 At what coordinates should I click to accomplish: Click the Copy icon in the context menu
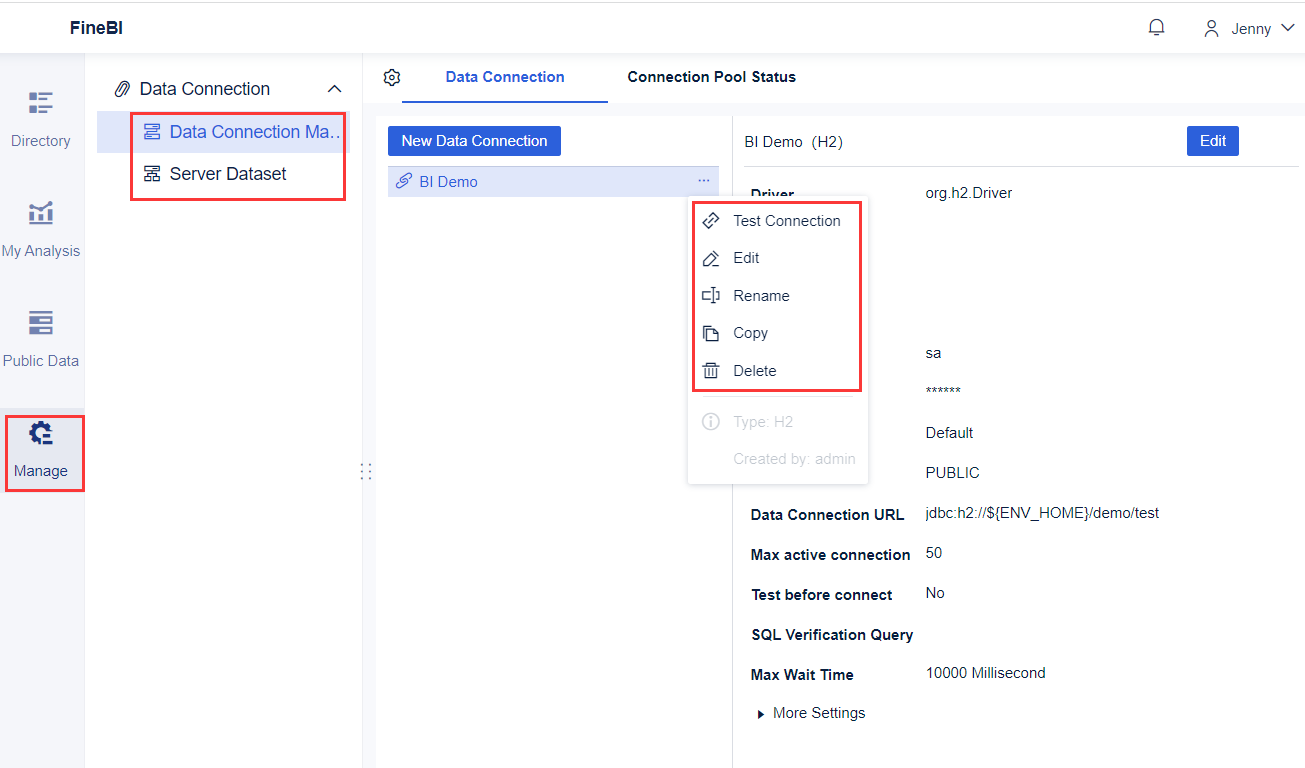coord(710,332)
